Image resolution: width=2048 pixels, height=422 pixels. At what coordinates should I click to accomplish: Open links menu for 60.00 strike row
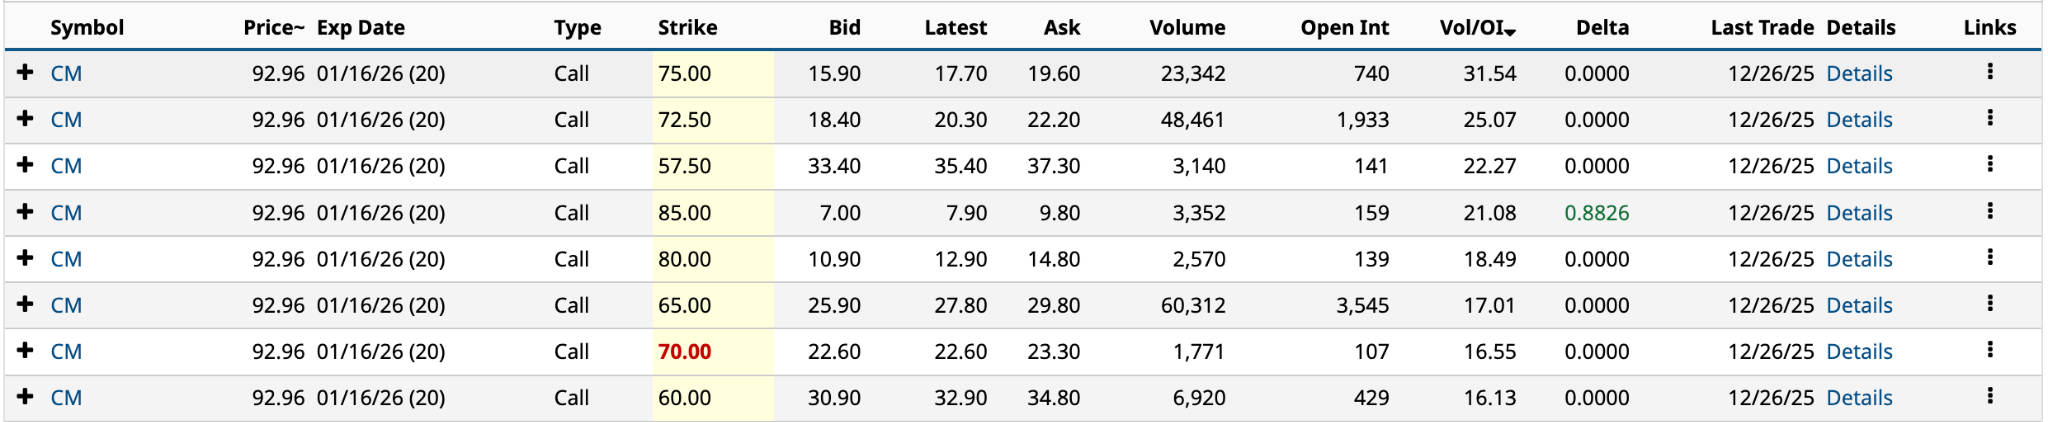[x=1989, y=396]
